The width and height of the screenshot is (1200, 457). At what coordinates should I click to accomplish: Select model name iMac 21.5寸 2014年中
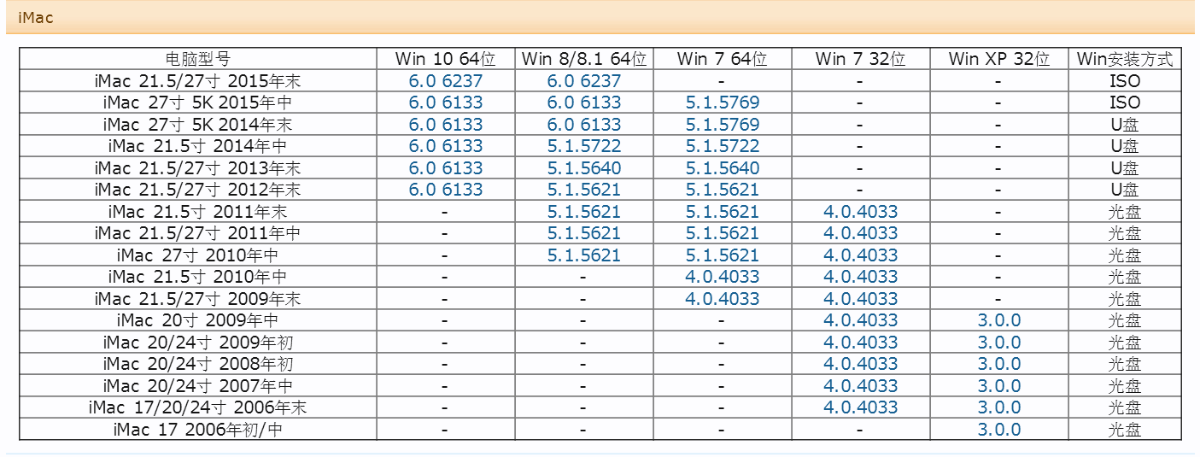tap(198, 146)
